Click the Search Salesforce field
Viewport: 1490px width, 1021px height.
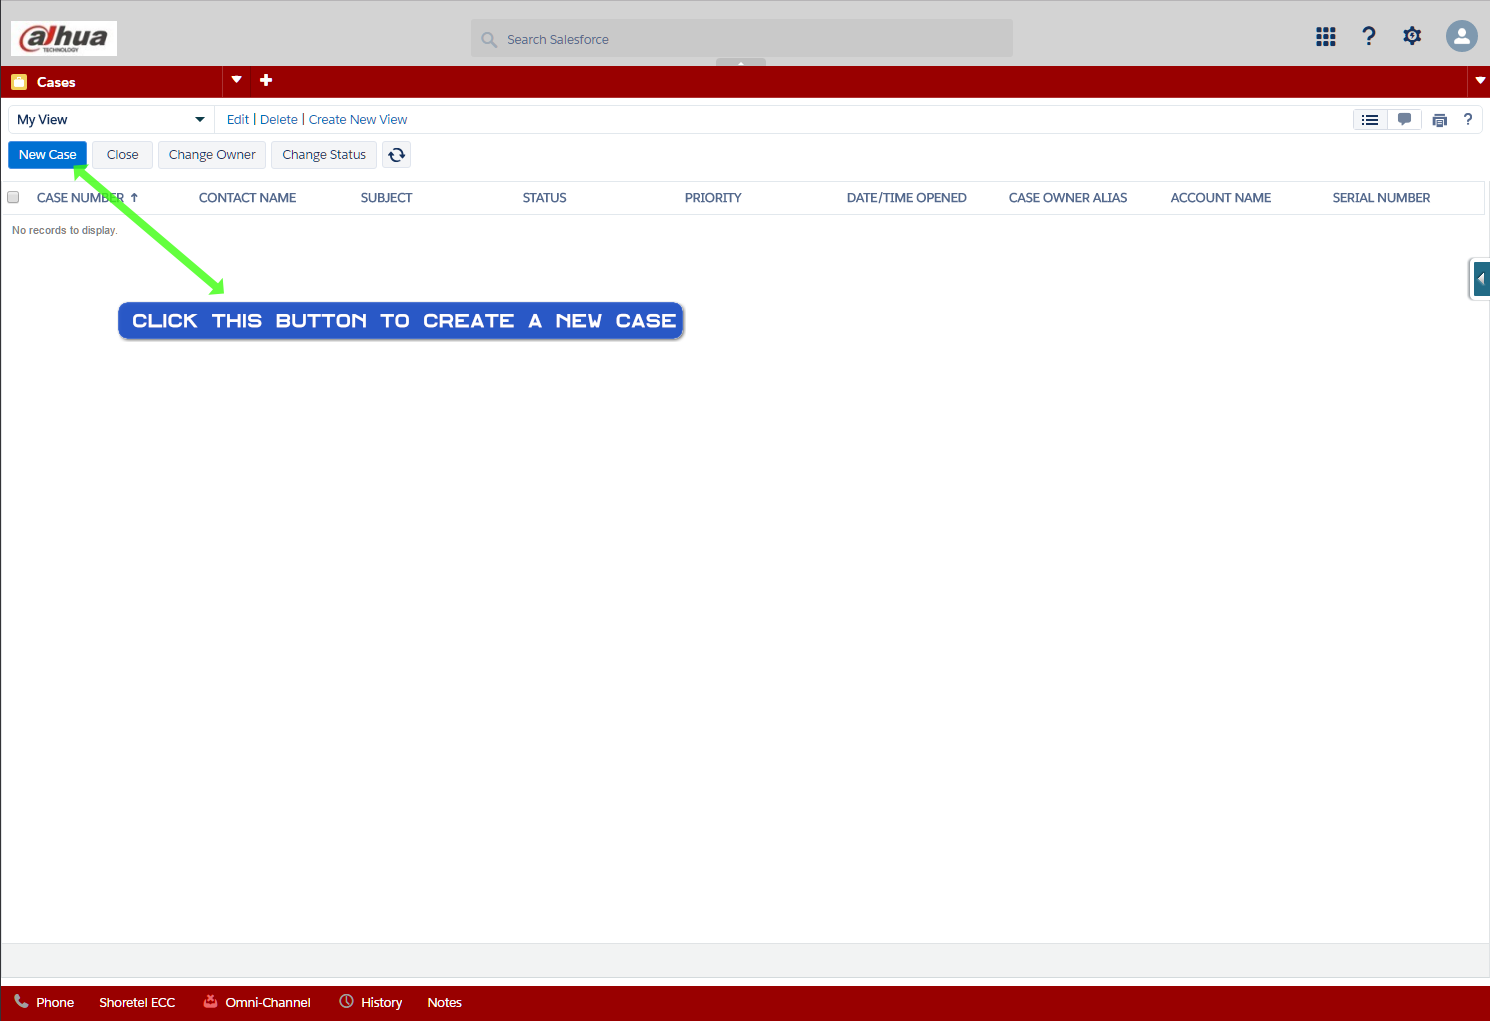point(742,39)
